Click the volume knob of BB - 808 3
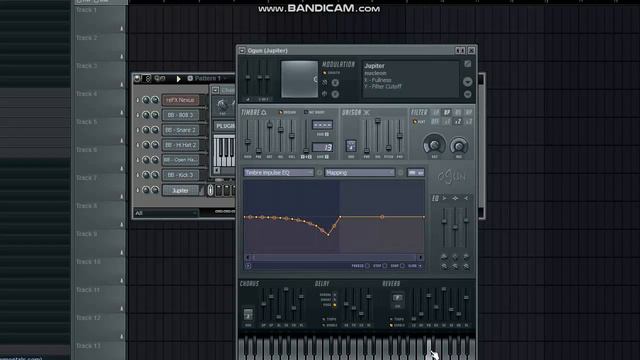The image size is (640, 360). (x=155, y=115)
